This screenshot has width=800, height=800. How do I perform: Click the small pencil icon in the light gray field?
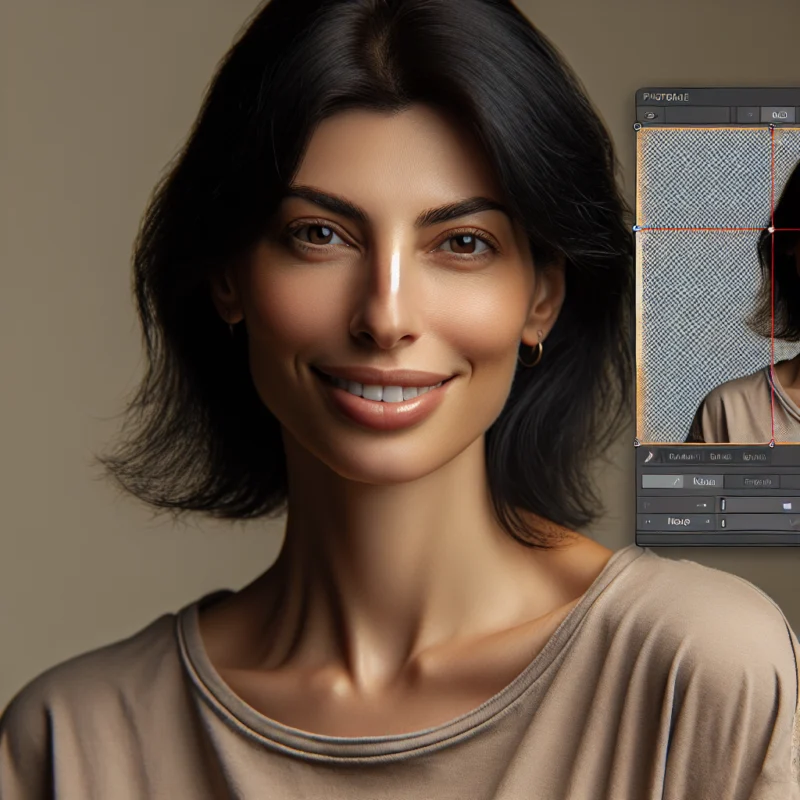pyautogui.click(x=677, y=481)
